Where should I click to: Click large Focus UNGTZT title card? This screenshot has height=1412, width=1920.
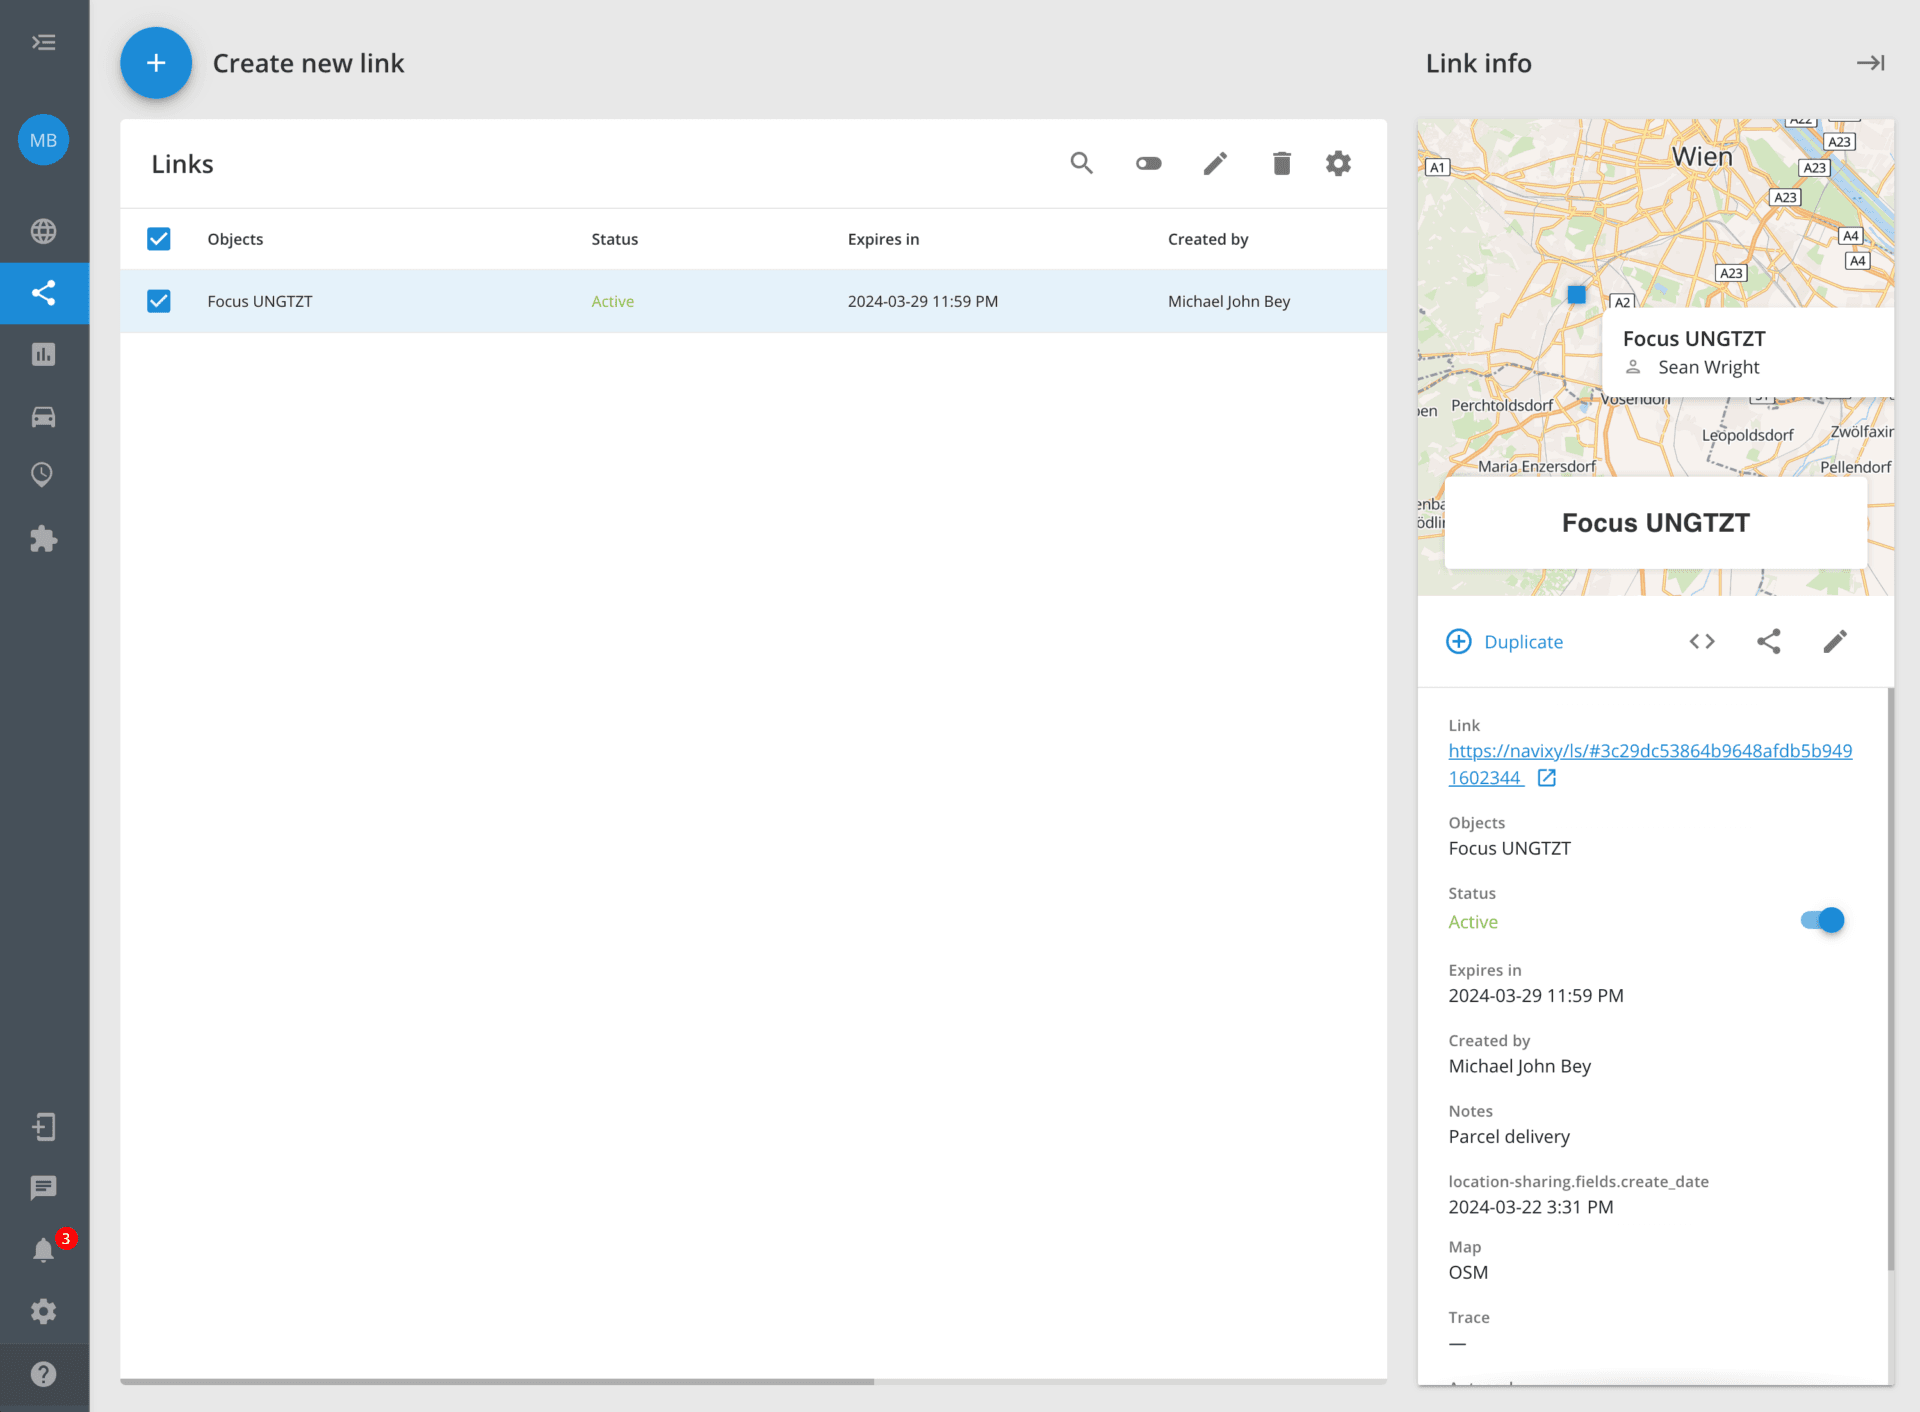[1656, 523]
